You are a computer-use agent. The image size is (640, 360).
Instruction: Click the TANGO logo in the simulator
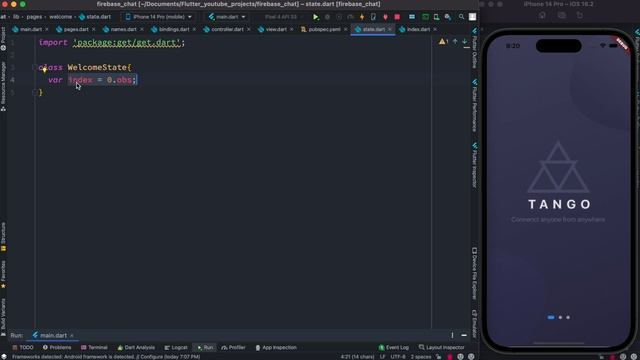point(559,176)
